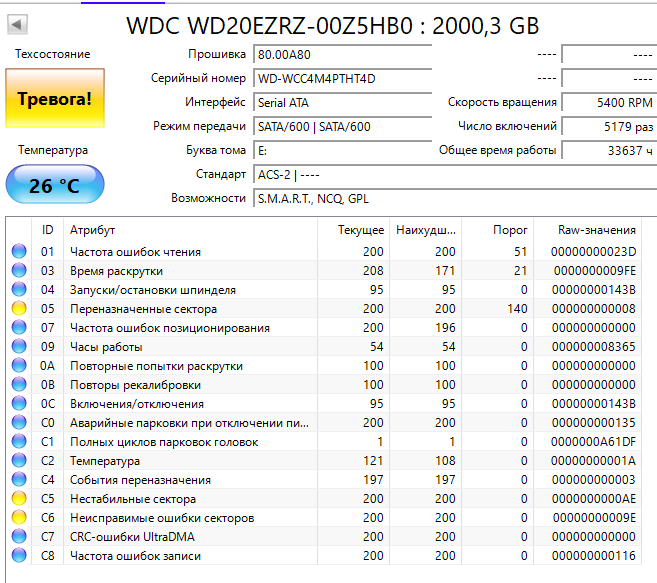
Task: Select the События переназначения row
Action: tap(323, 479)
